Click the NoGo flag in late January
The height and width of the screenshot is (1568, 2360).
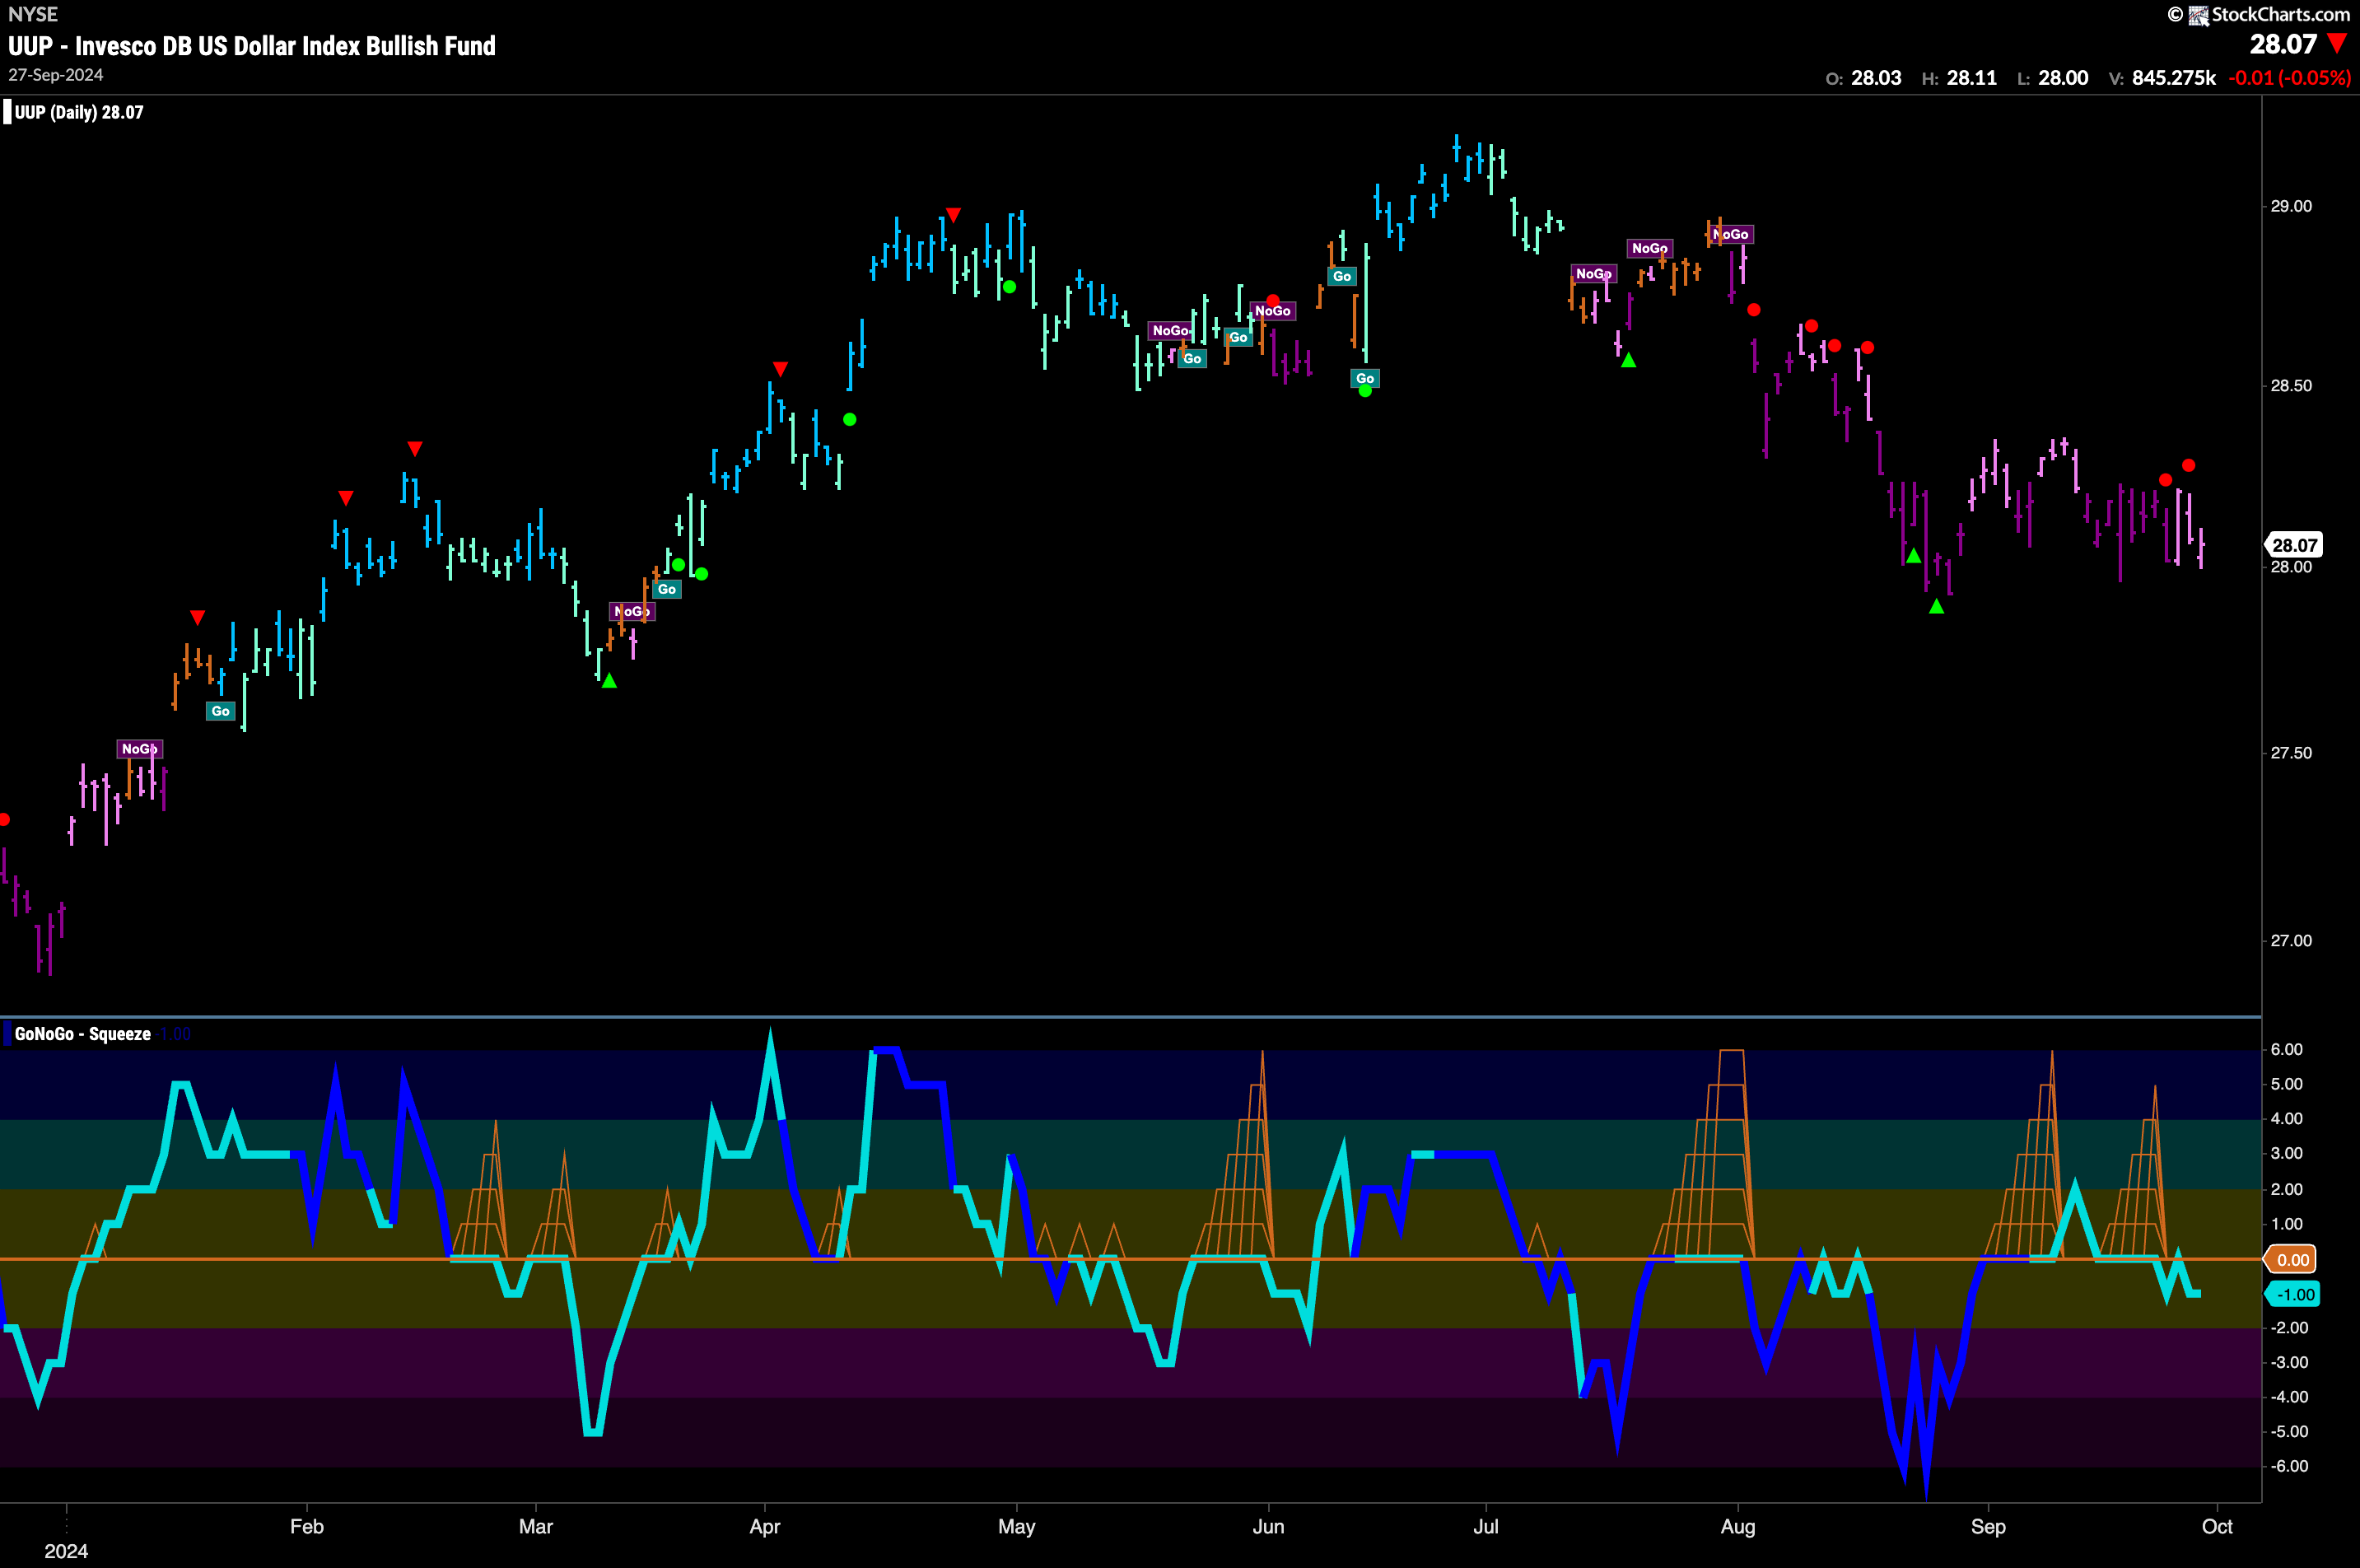tap(140, 749)
